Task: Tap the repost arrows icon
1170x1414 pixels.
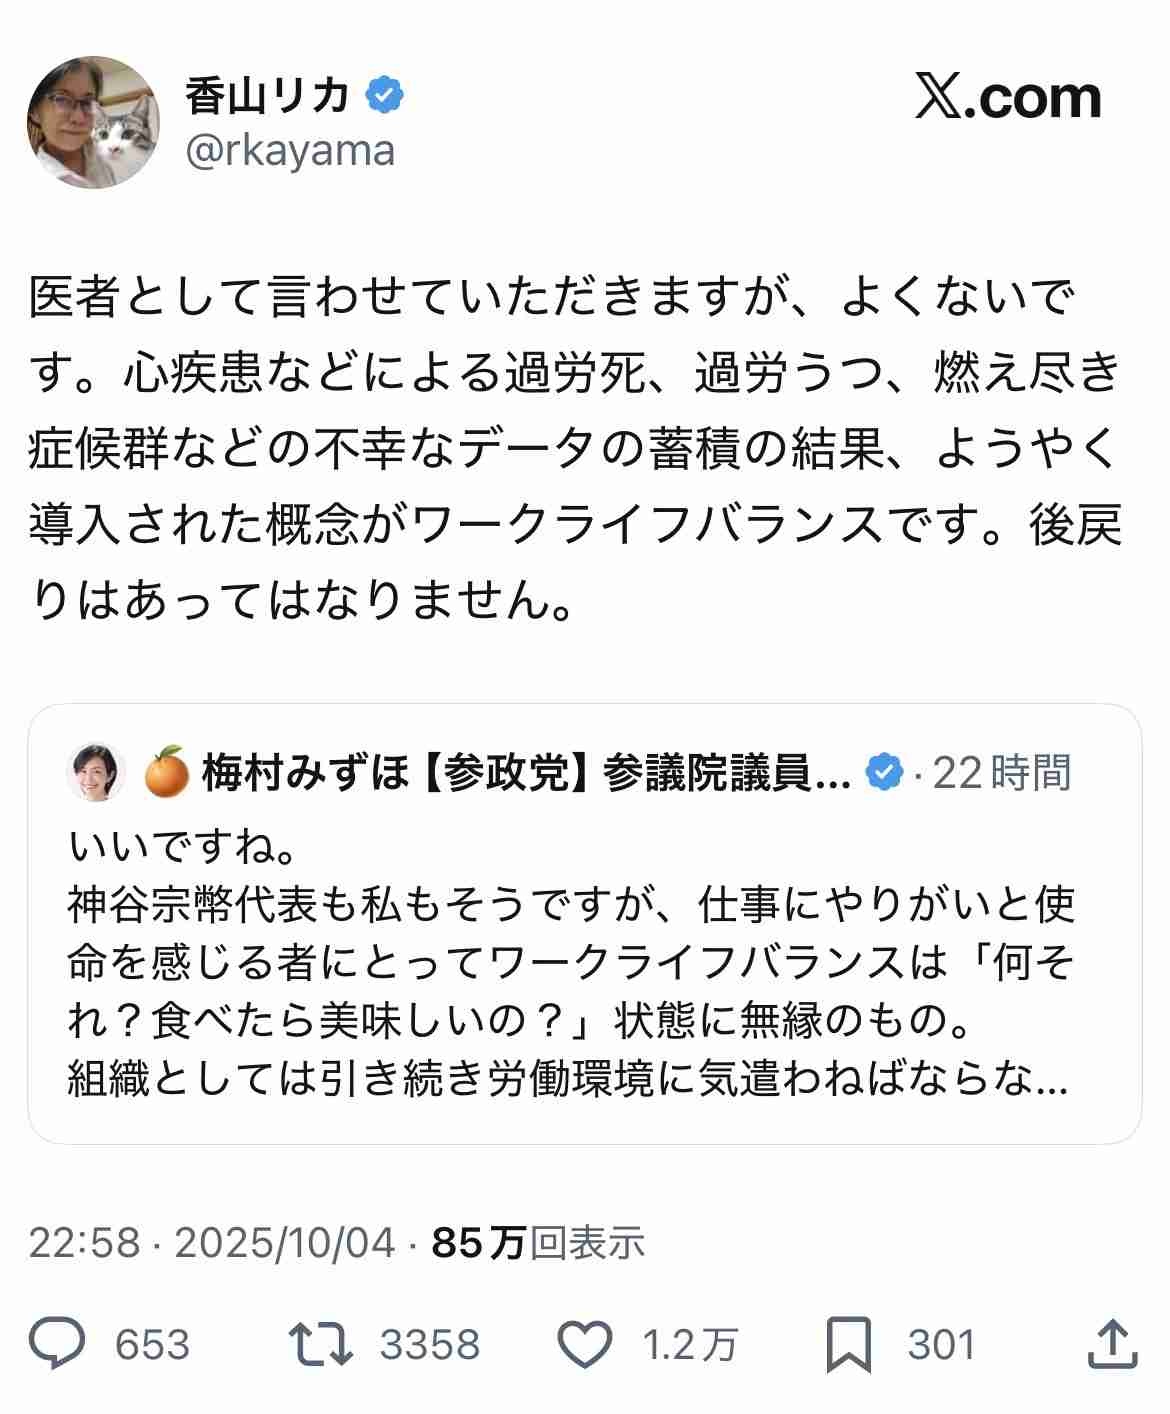Action: point(320,1344)
